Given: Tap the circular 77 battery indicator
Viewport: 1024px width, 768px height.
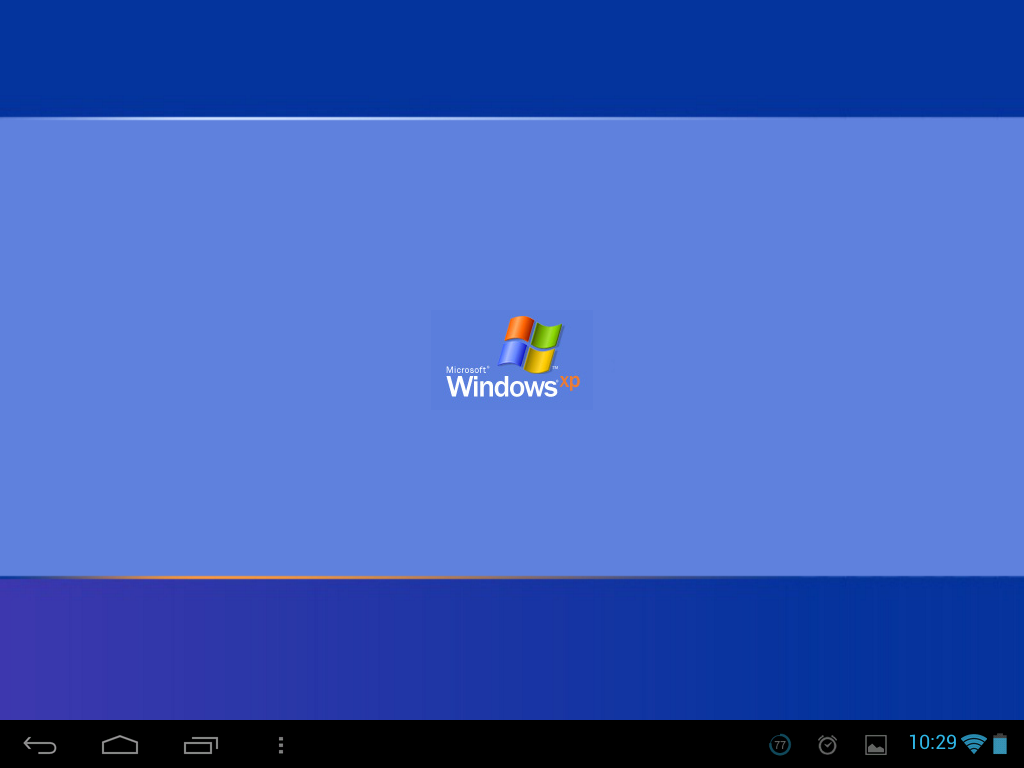Looking at the screenshot, I should (780, 744).
